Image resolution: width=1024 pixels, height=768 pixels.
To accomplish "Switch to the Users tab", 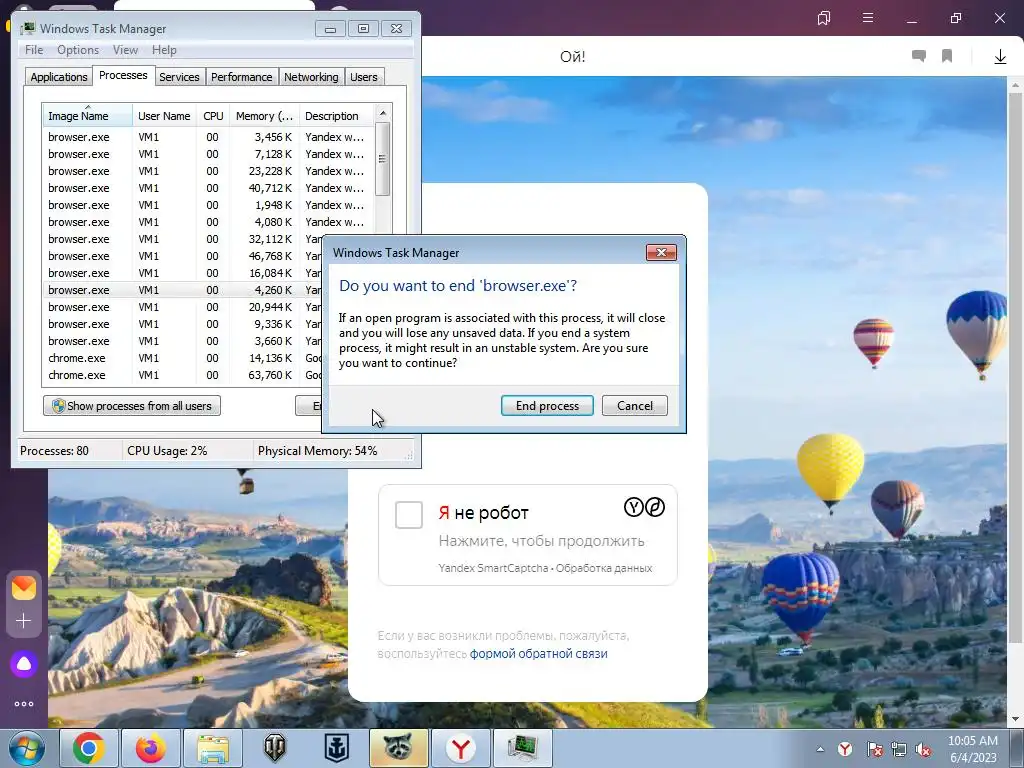I will 363,77.
